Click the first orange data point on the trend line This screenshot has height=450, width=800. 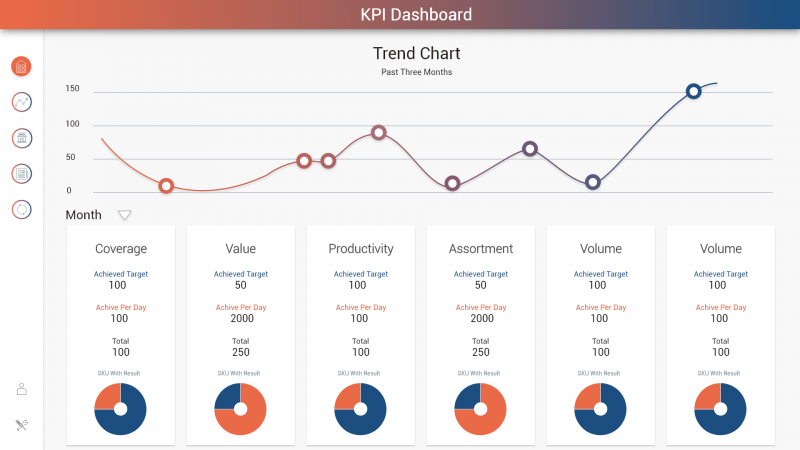[166, 186]
